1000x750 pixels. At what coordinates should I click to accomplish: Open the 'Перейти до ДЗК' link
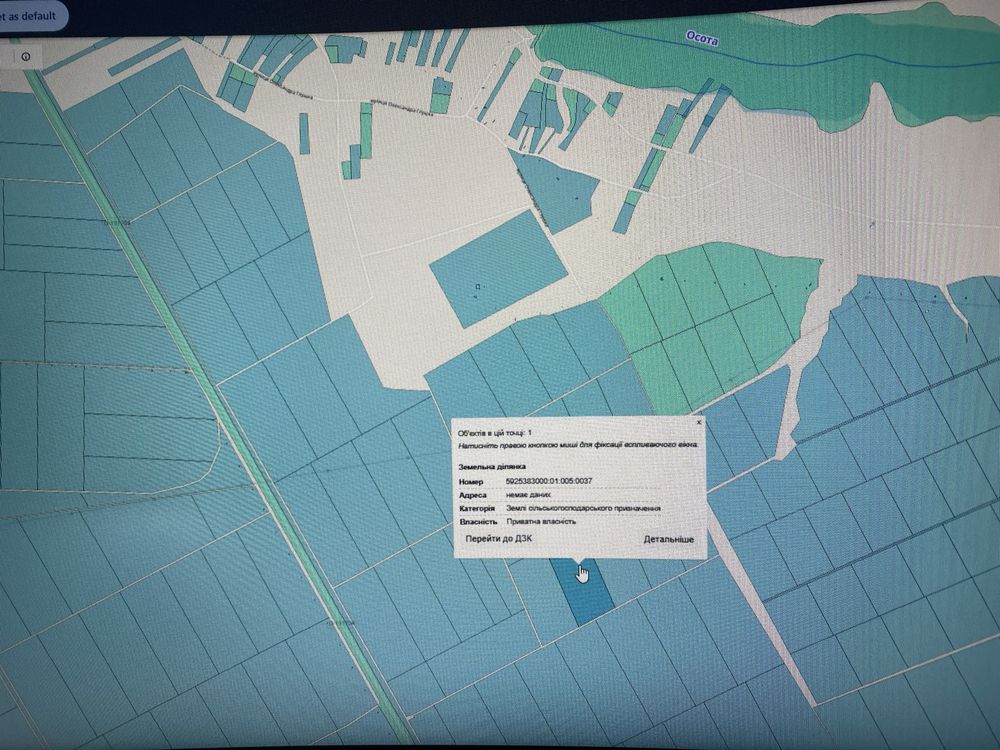pos(499,538)
